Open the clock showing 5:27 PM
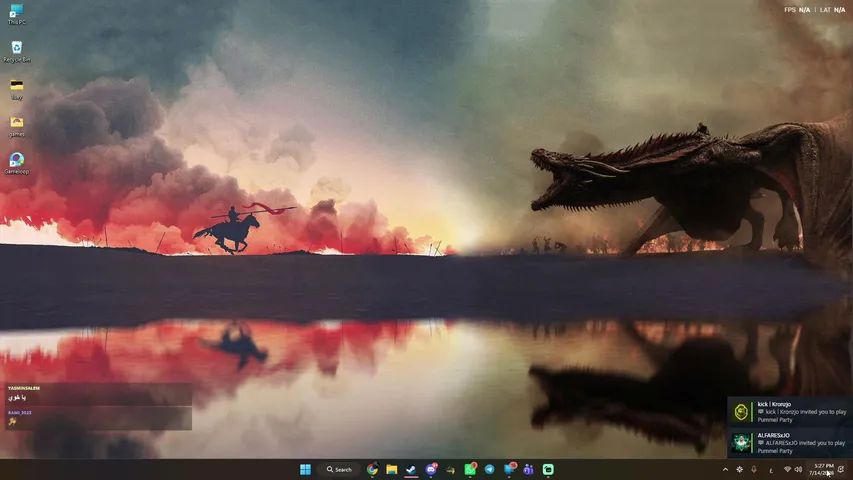853x480 pixels. pyautogui.click(x=821, y=469)
